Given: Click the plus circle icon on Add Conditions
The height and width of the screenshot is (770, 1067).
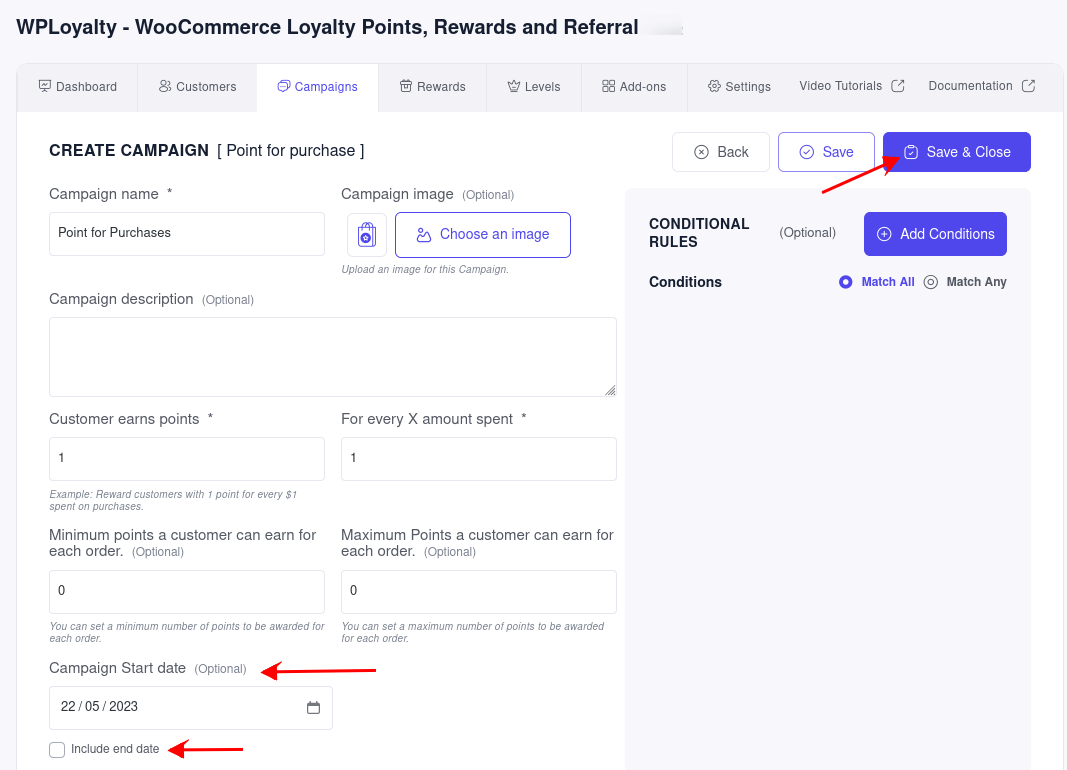Looking at the screenshot, I should pos(884,234).
